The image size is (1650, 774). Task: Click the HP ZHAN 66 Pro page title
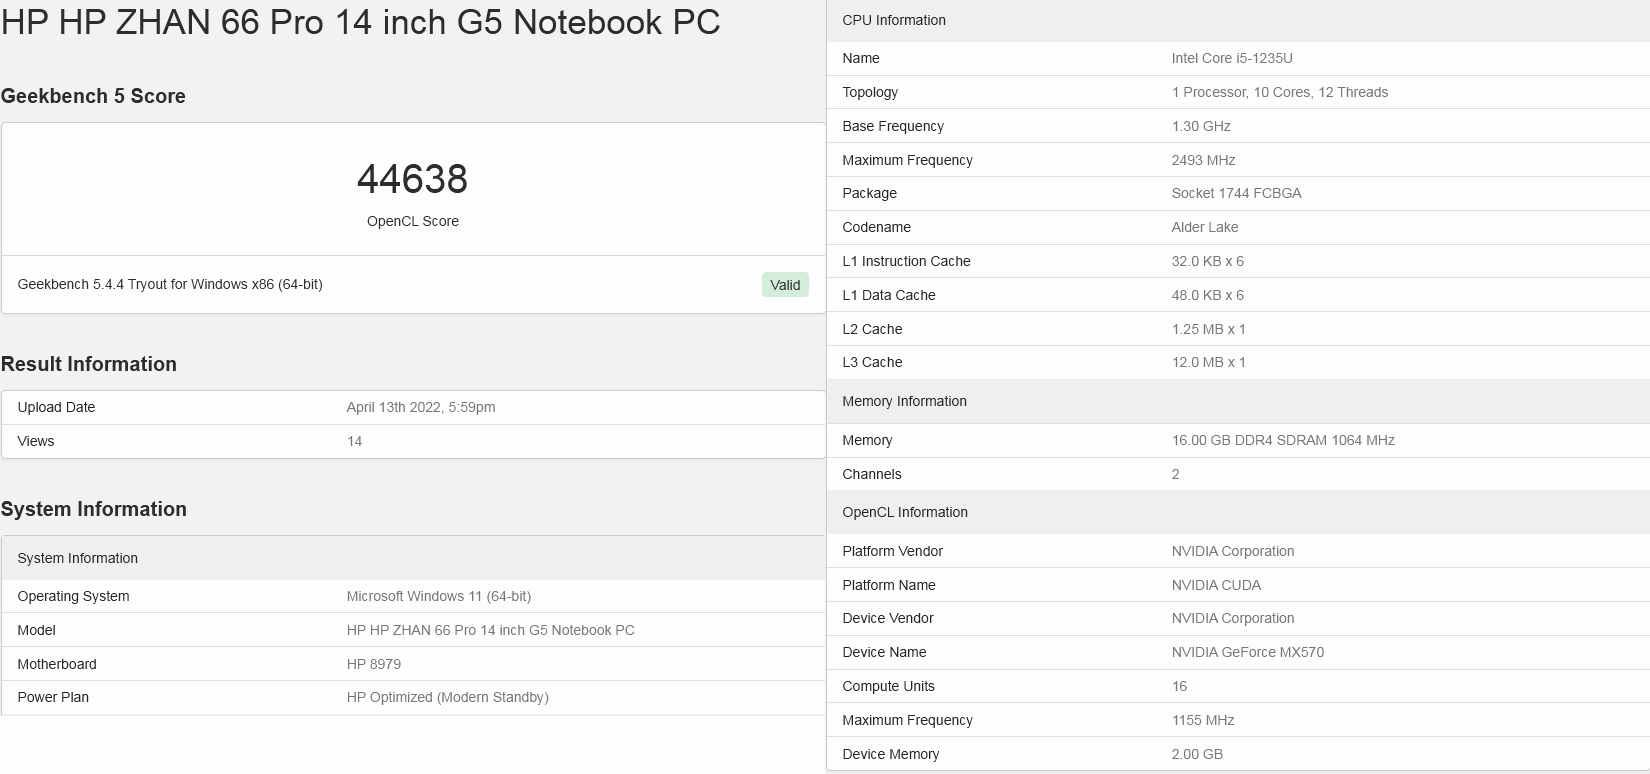[x=360, y=22]
